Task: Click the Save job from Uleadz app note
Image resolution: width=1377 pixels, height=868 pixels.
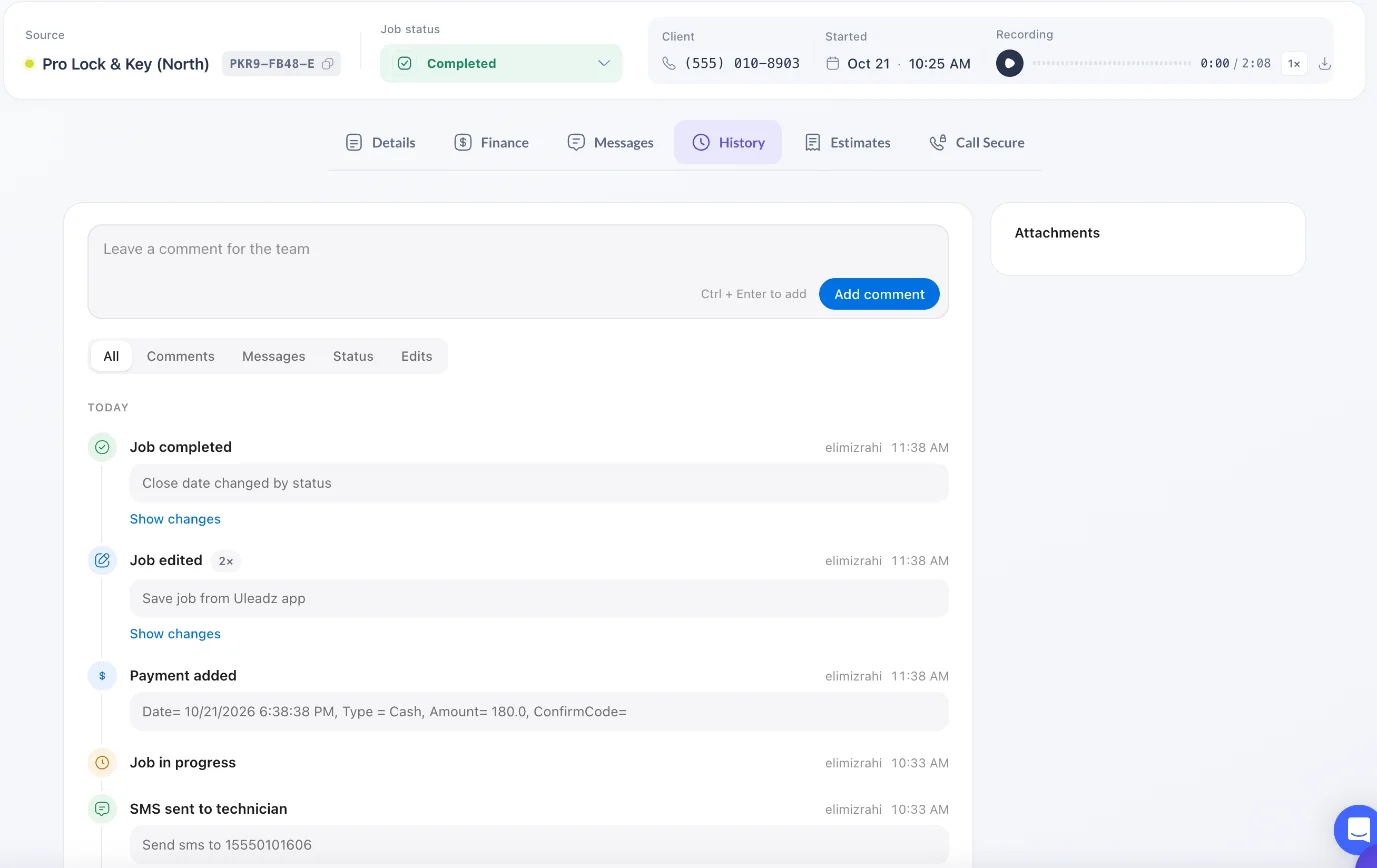Action: click(539, 598)
